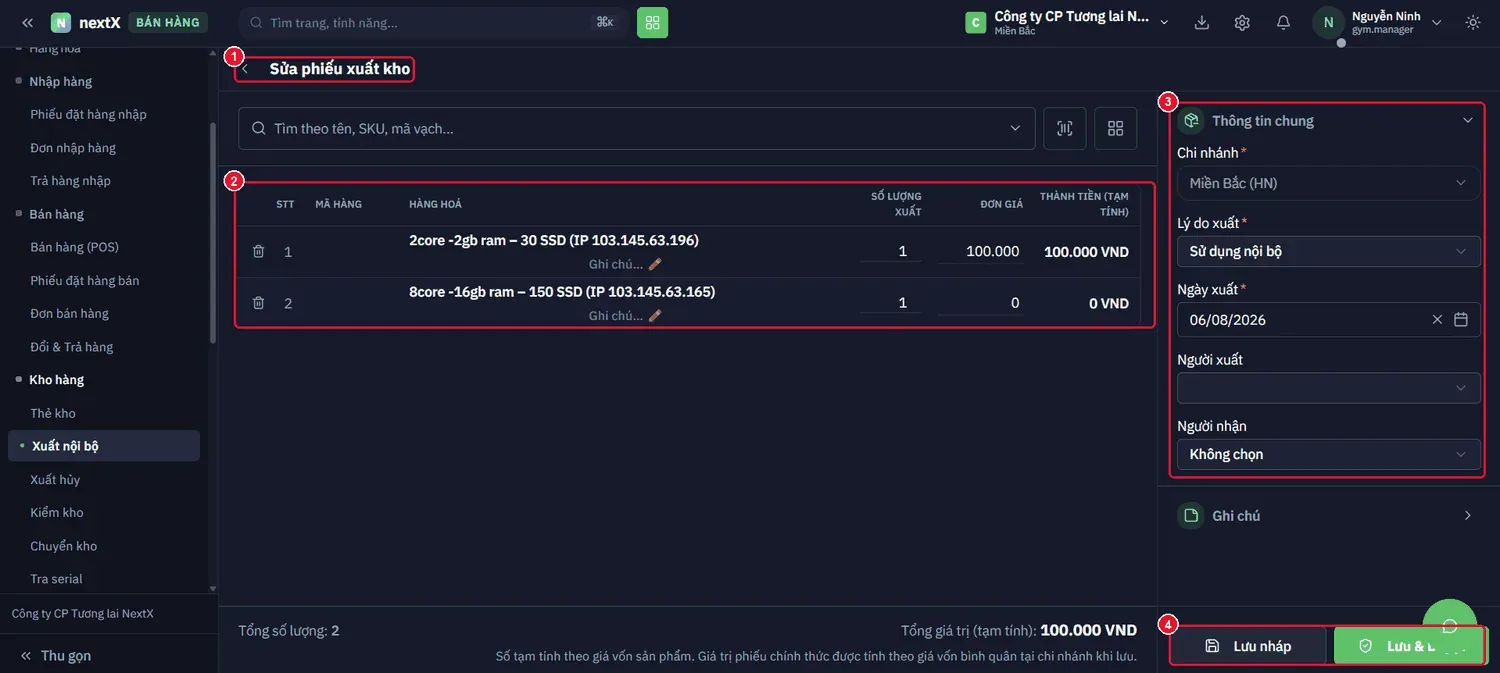Open Tra serial in sidebar
The width and height of the screenshot is (1500, 673).
(x=56, y=579)
